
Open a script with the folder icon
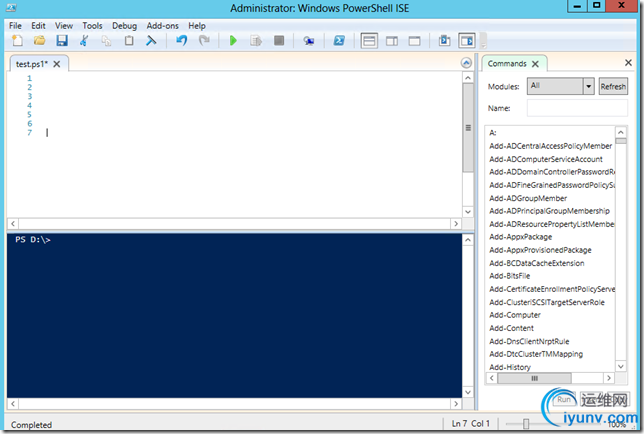39,41
